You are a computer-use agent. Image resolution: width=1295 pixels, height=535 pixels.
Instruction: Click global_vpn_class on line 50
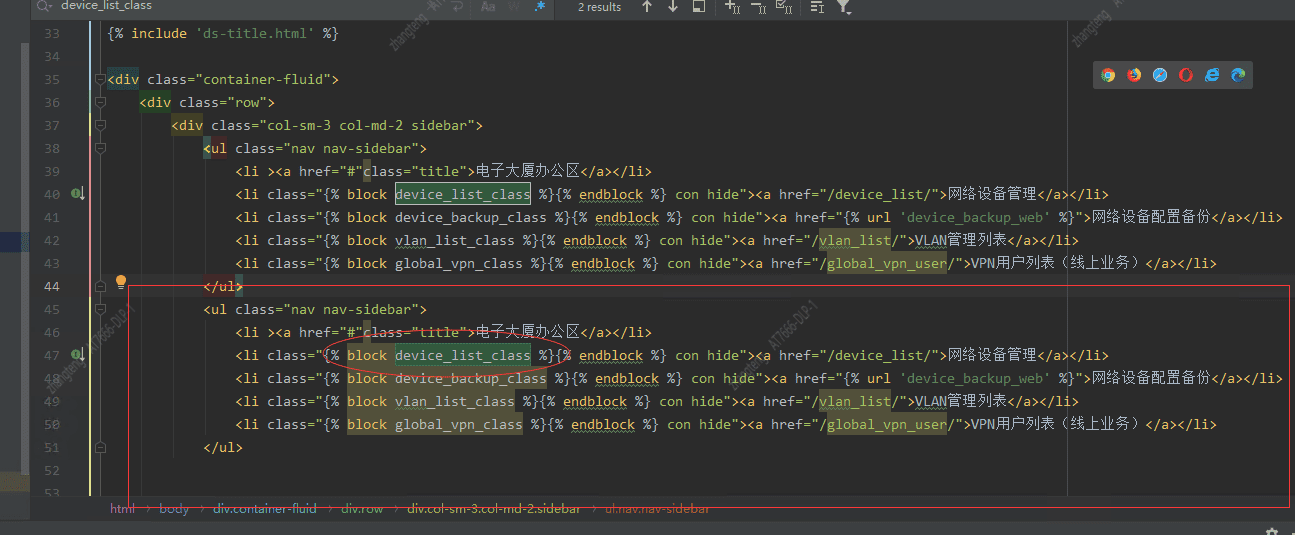point(459,424)
